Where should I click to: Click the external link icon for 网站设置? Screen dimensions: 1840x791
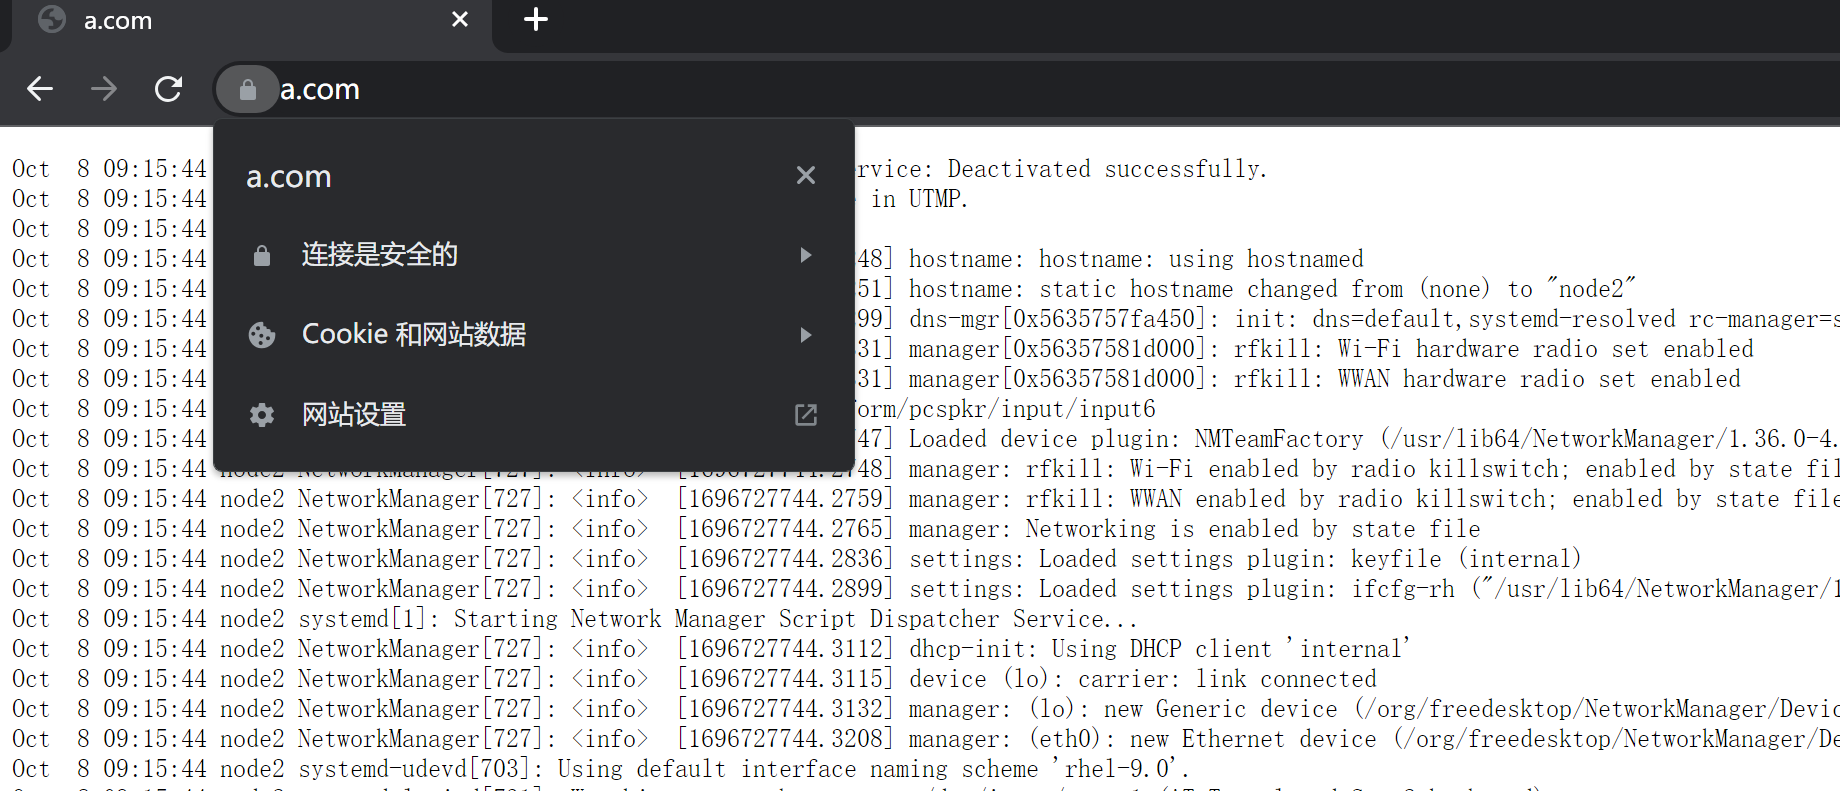point(805,415)
